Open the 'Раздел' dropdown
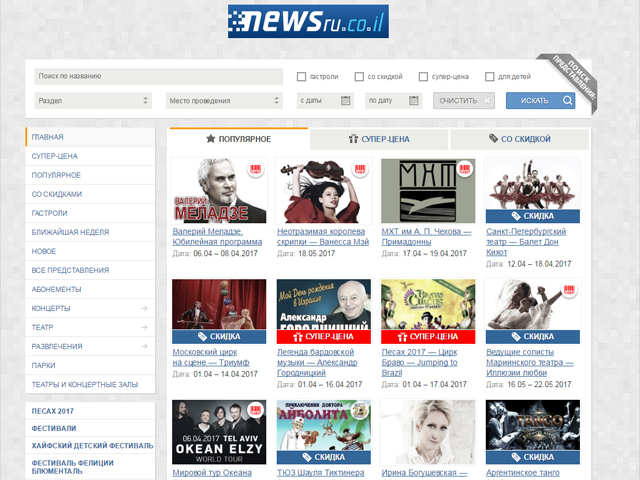Image resolution: width=640 pixels, height=480 pixels. click(93, 100)
